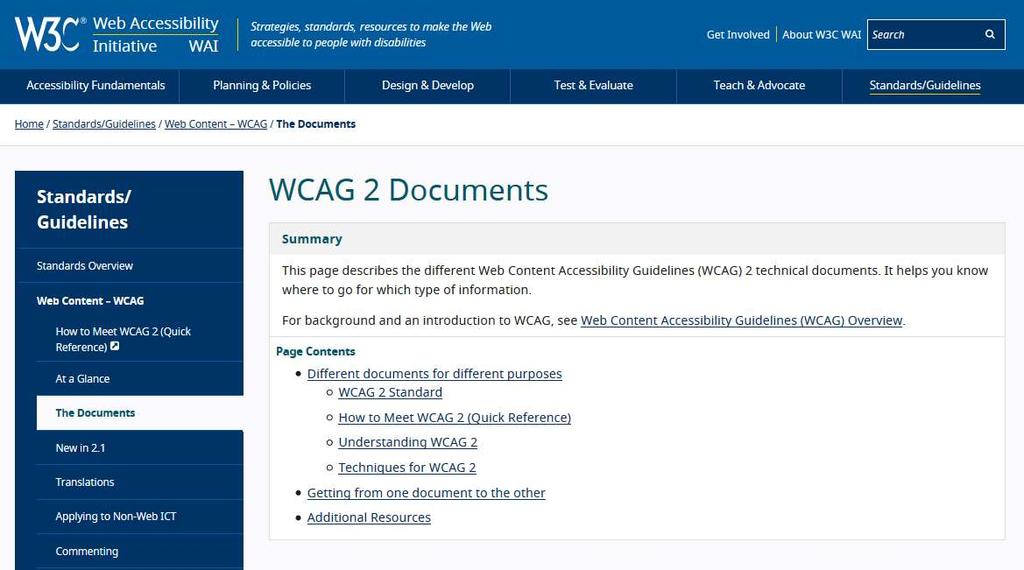Click the external link icon after Quick Reference
Screen dimensions: 1024x570
(x=115, y=346)
